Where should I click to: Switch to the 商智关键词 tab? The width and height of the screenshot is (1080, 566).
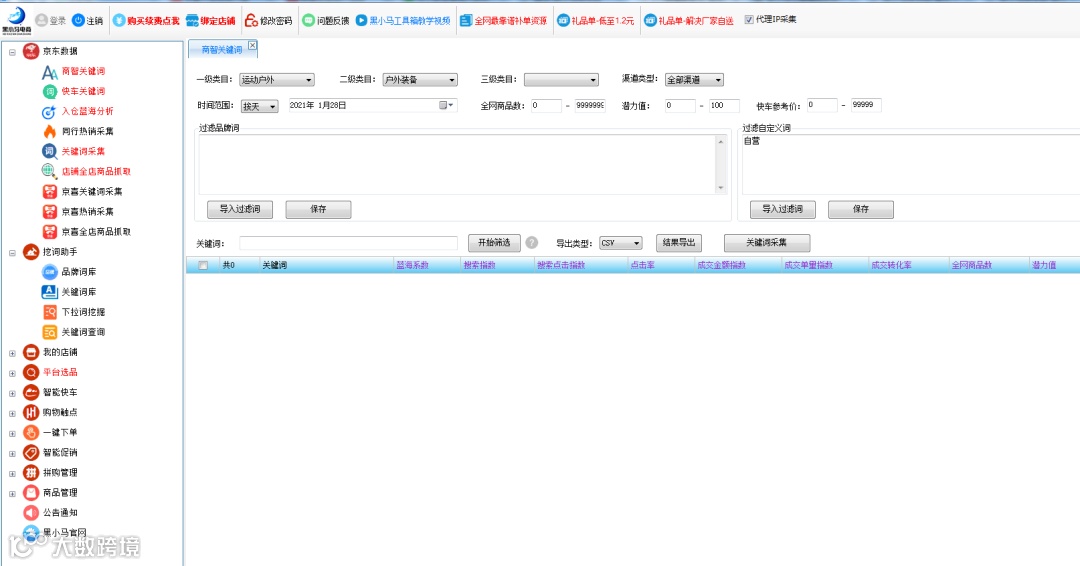(220, 50)
